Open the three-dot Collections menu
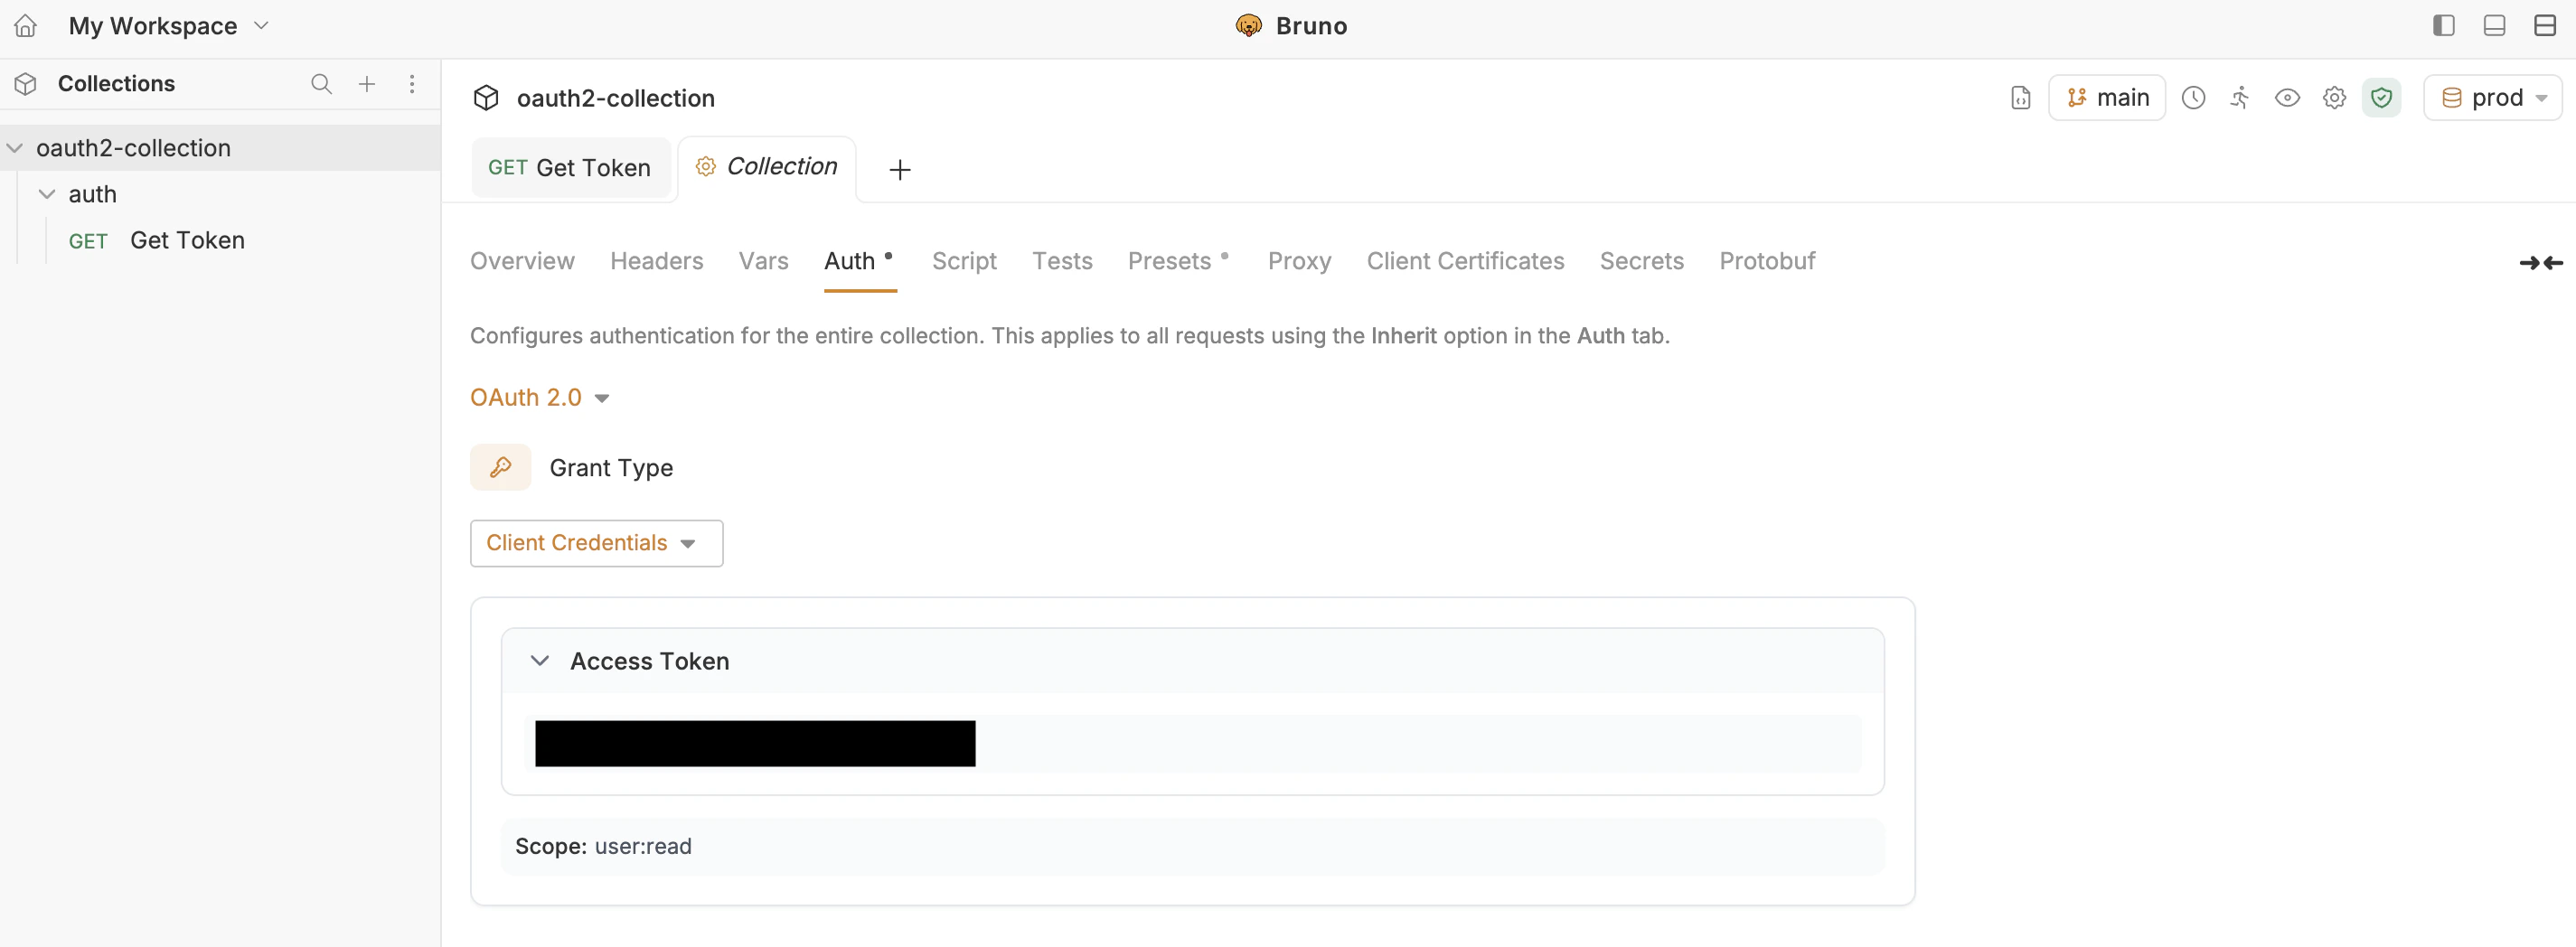This screenshot has height=947, width=2576. click(x=412, y=84)
